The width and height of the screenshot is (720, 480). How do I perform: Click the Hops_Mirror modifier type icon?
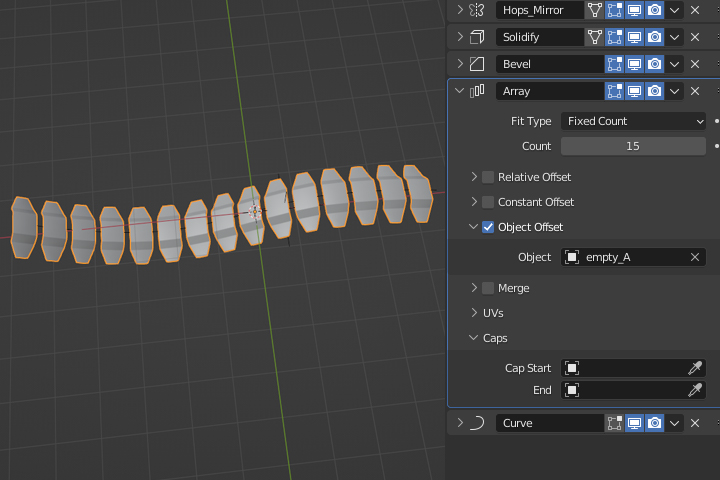pyautogui.click(x=477, y=10)
